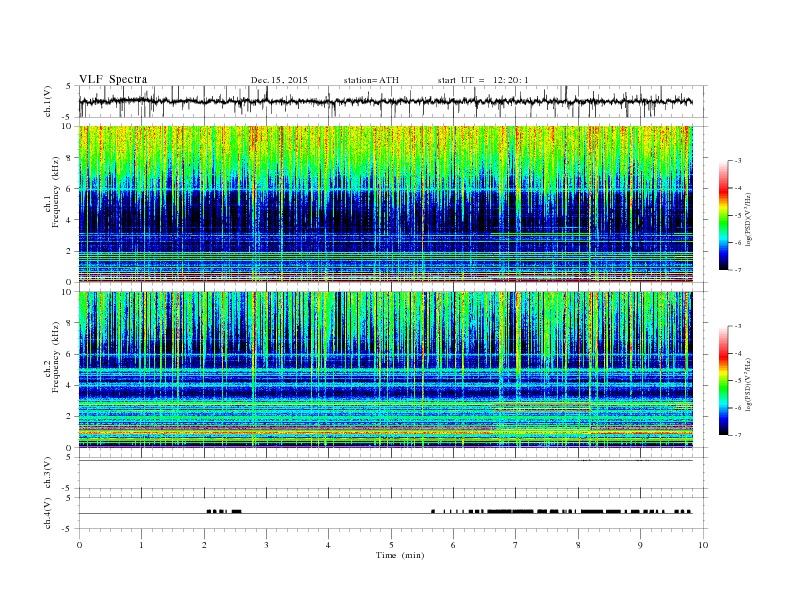
Task: Click the "VLF Spectra" plot title
Action: (113, 79)
